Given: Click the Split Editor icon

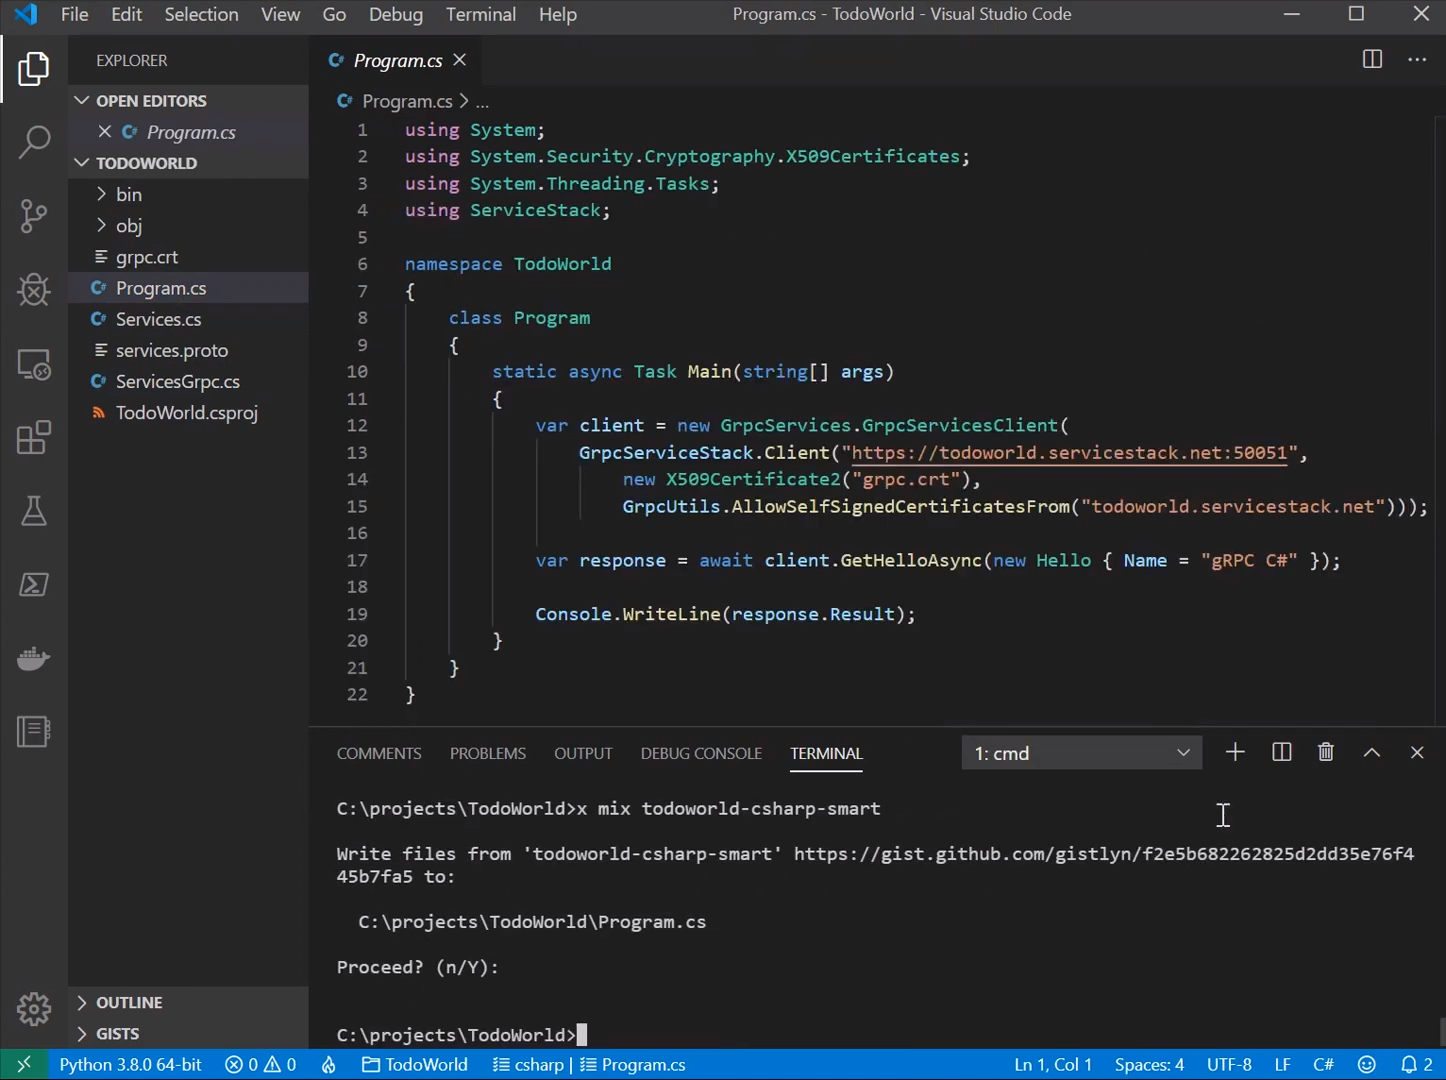Looking at the screenshot, I should pos(1372,60).
